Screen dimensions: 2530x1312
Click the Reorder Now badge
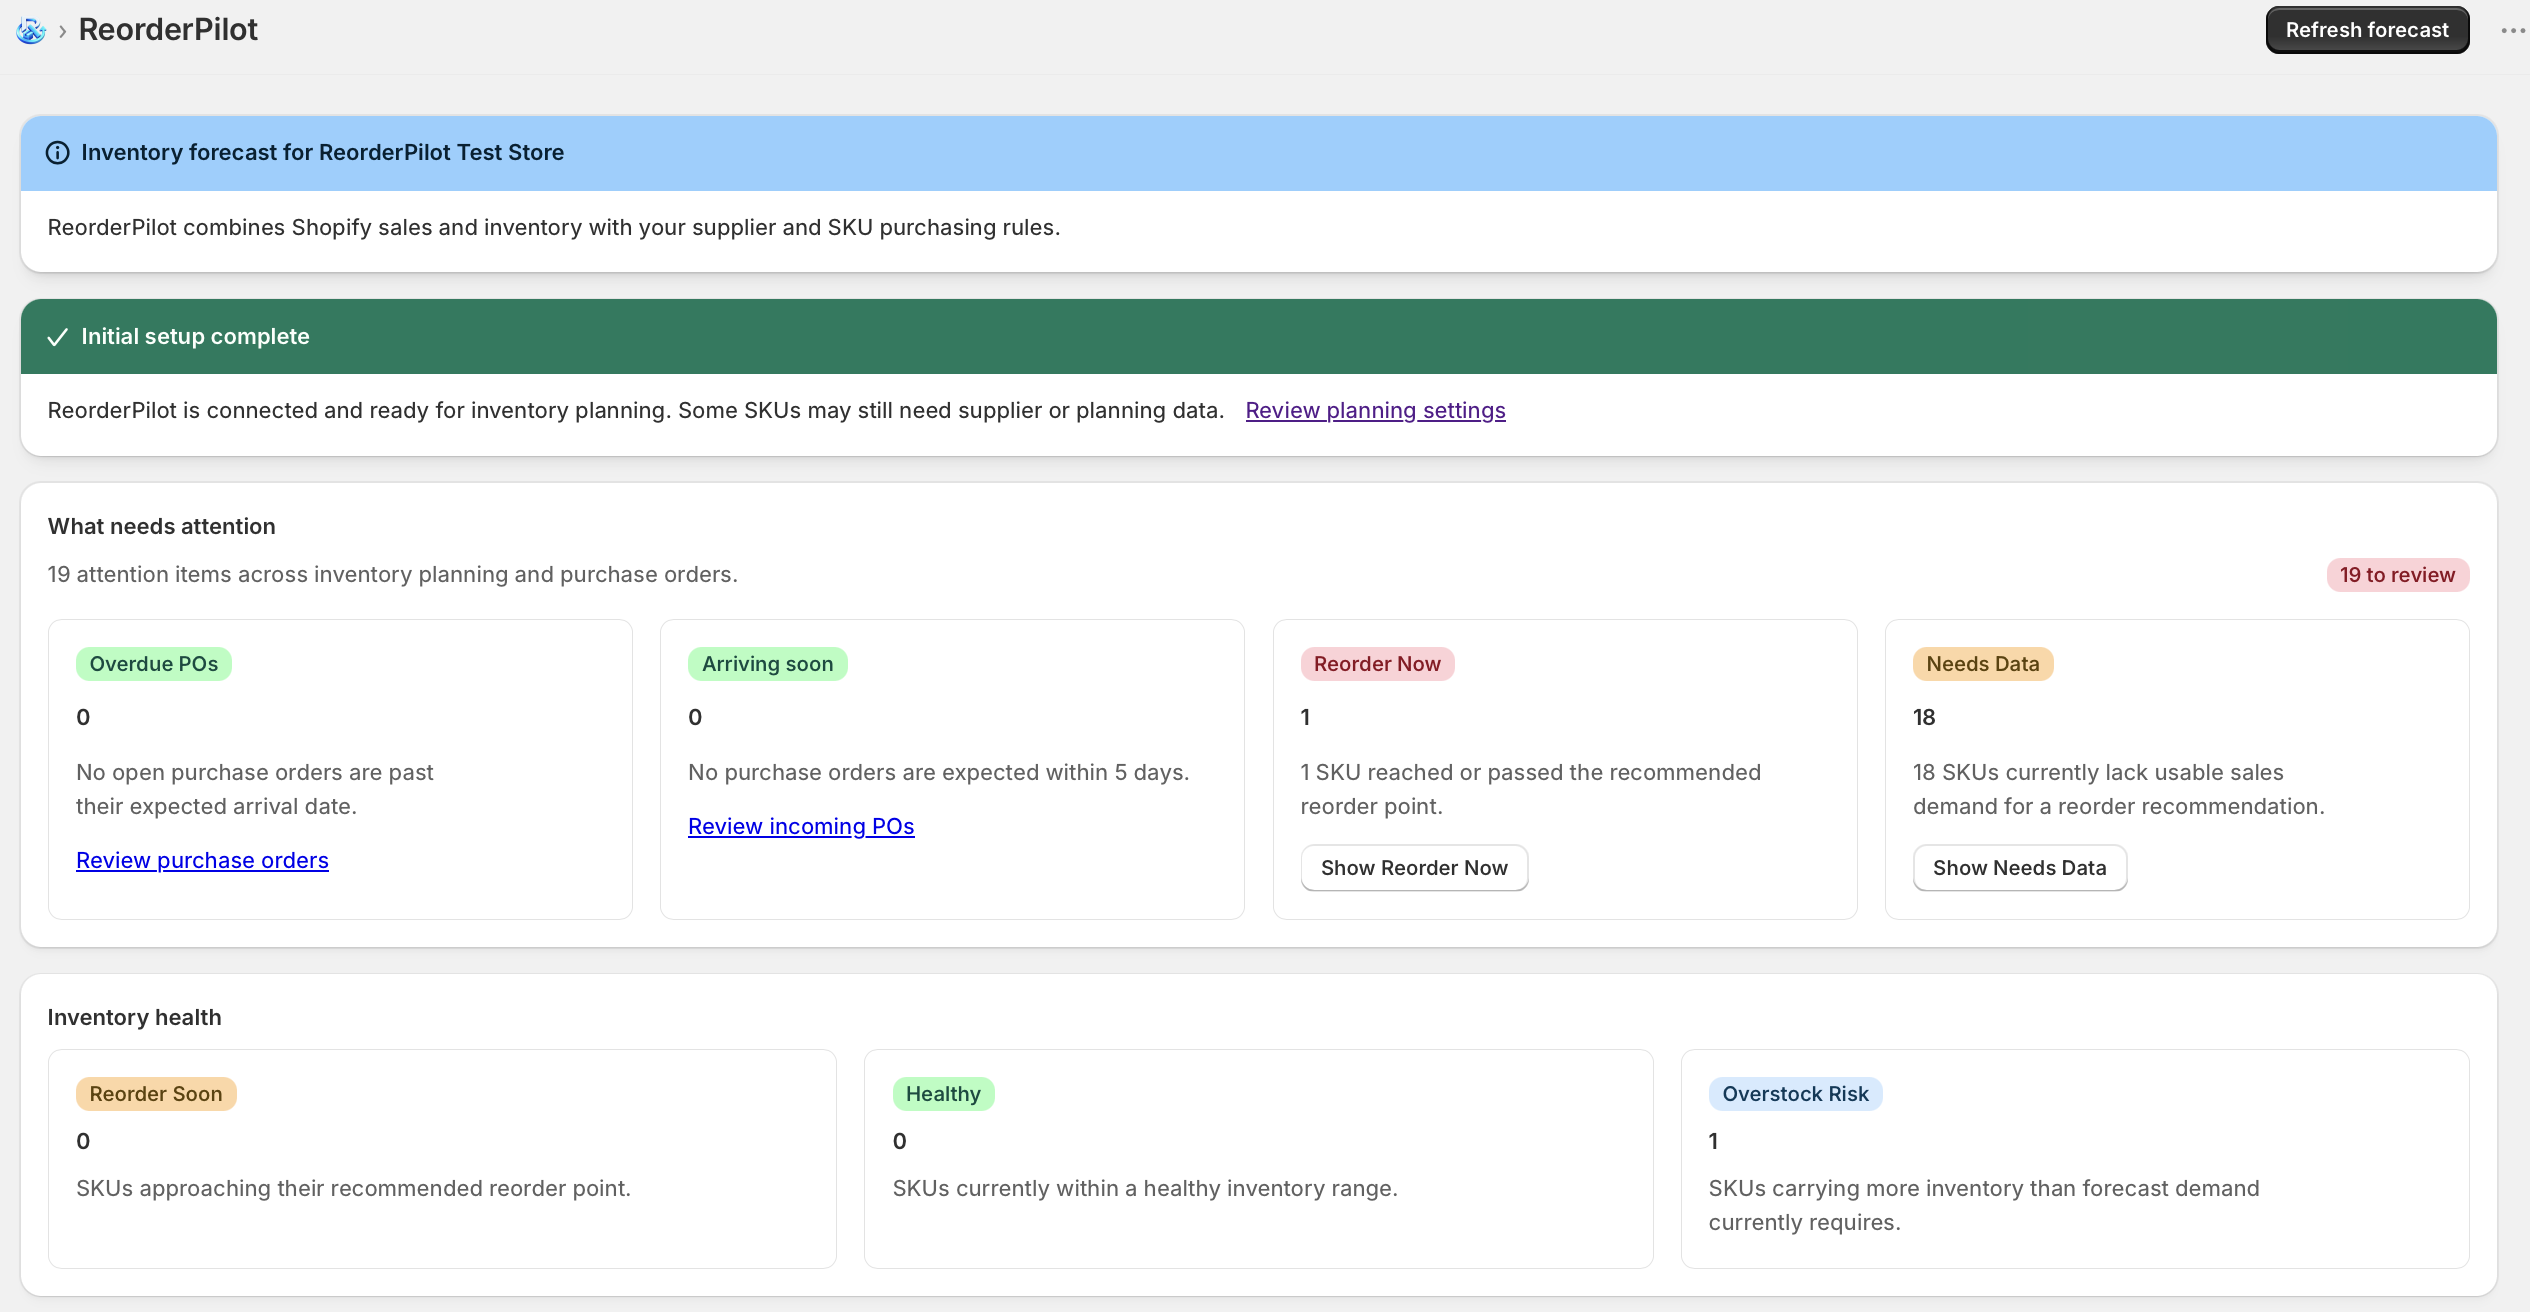pyautogui.click(x=1377, y=664)
